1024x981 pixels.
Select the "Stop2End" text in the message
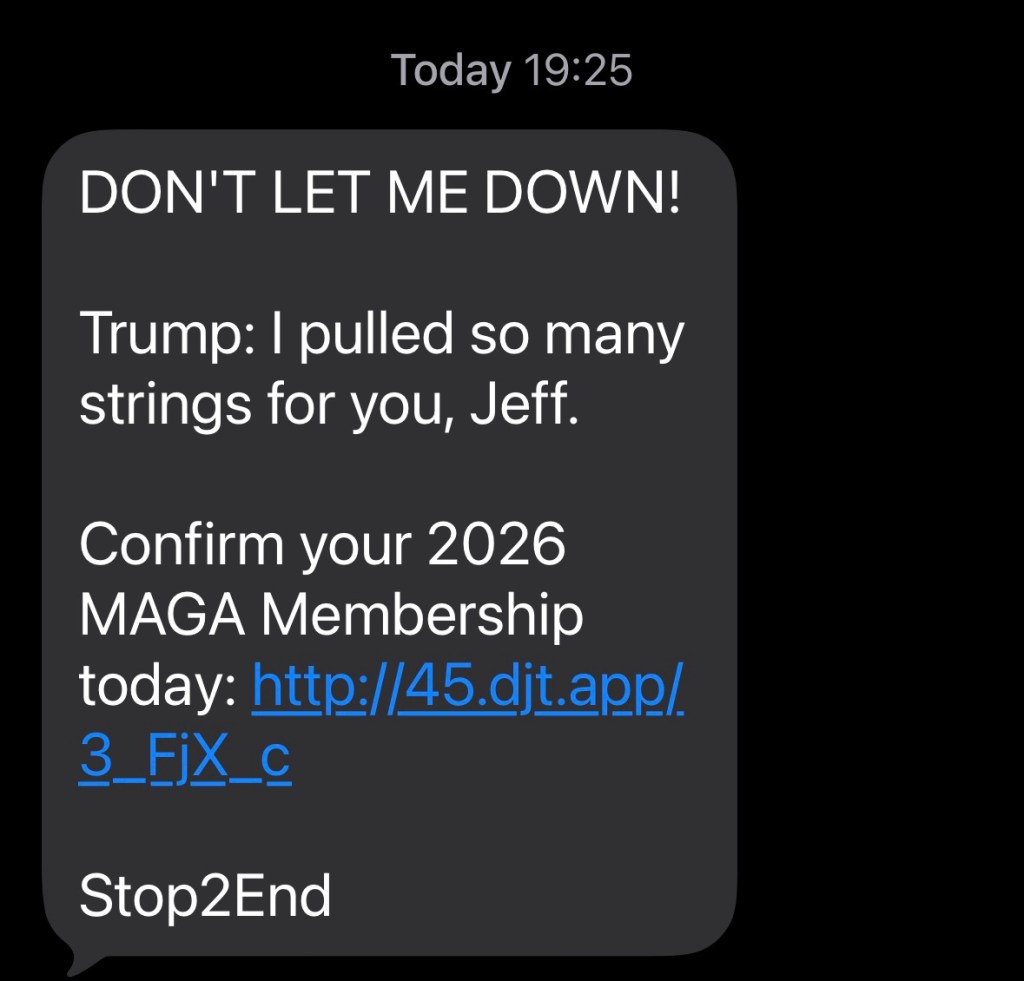pyautogui.click(x=205, y=895)
